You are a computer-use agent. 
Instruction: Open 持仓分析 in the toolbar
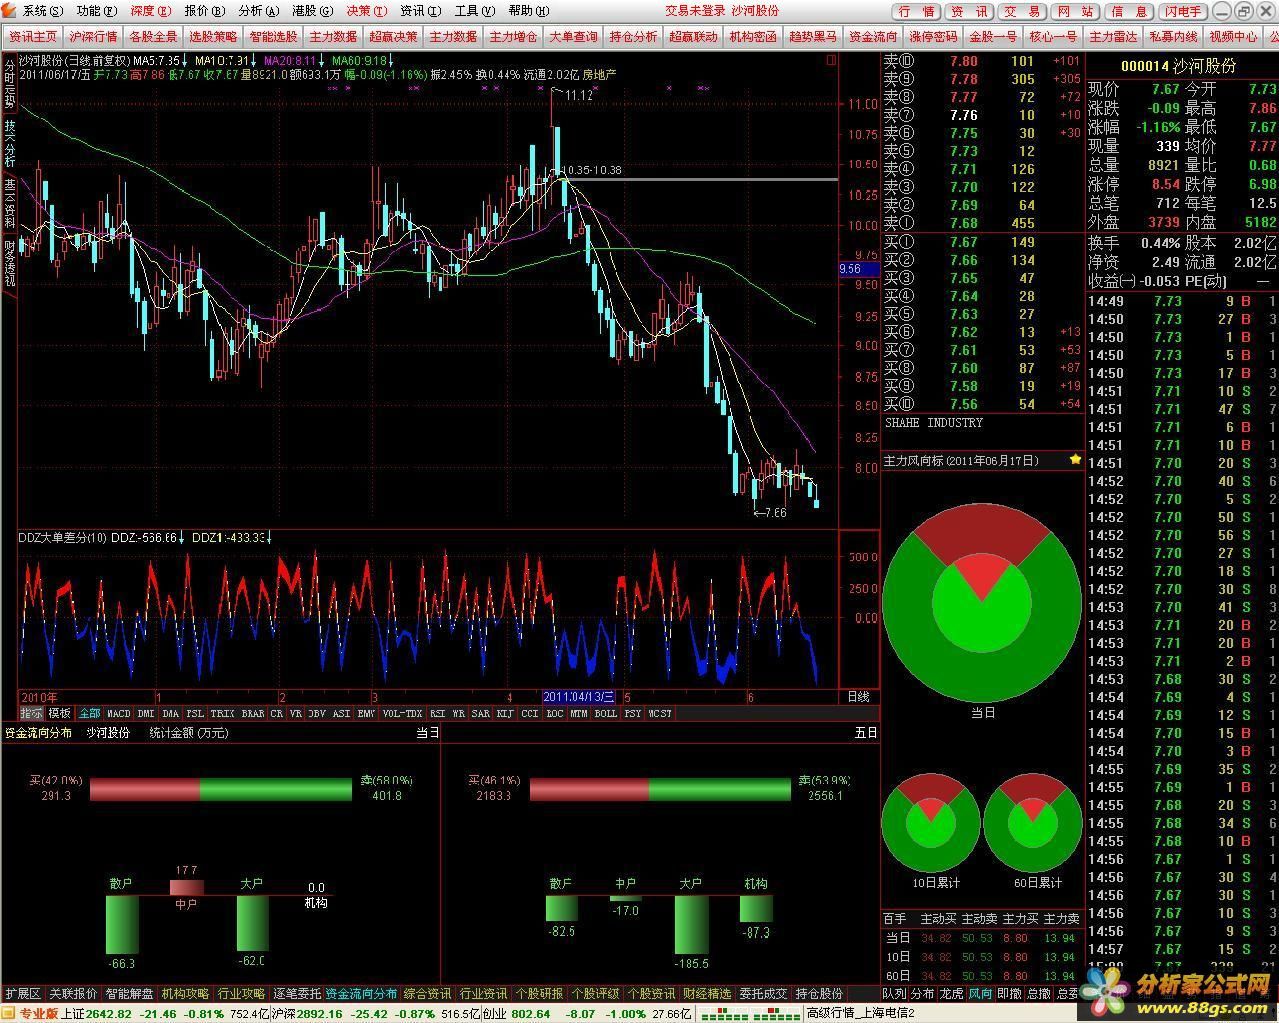633,36
